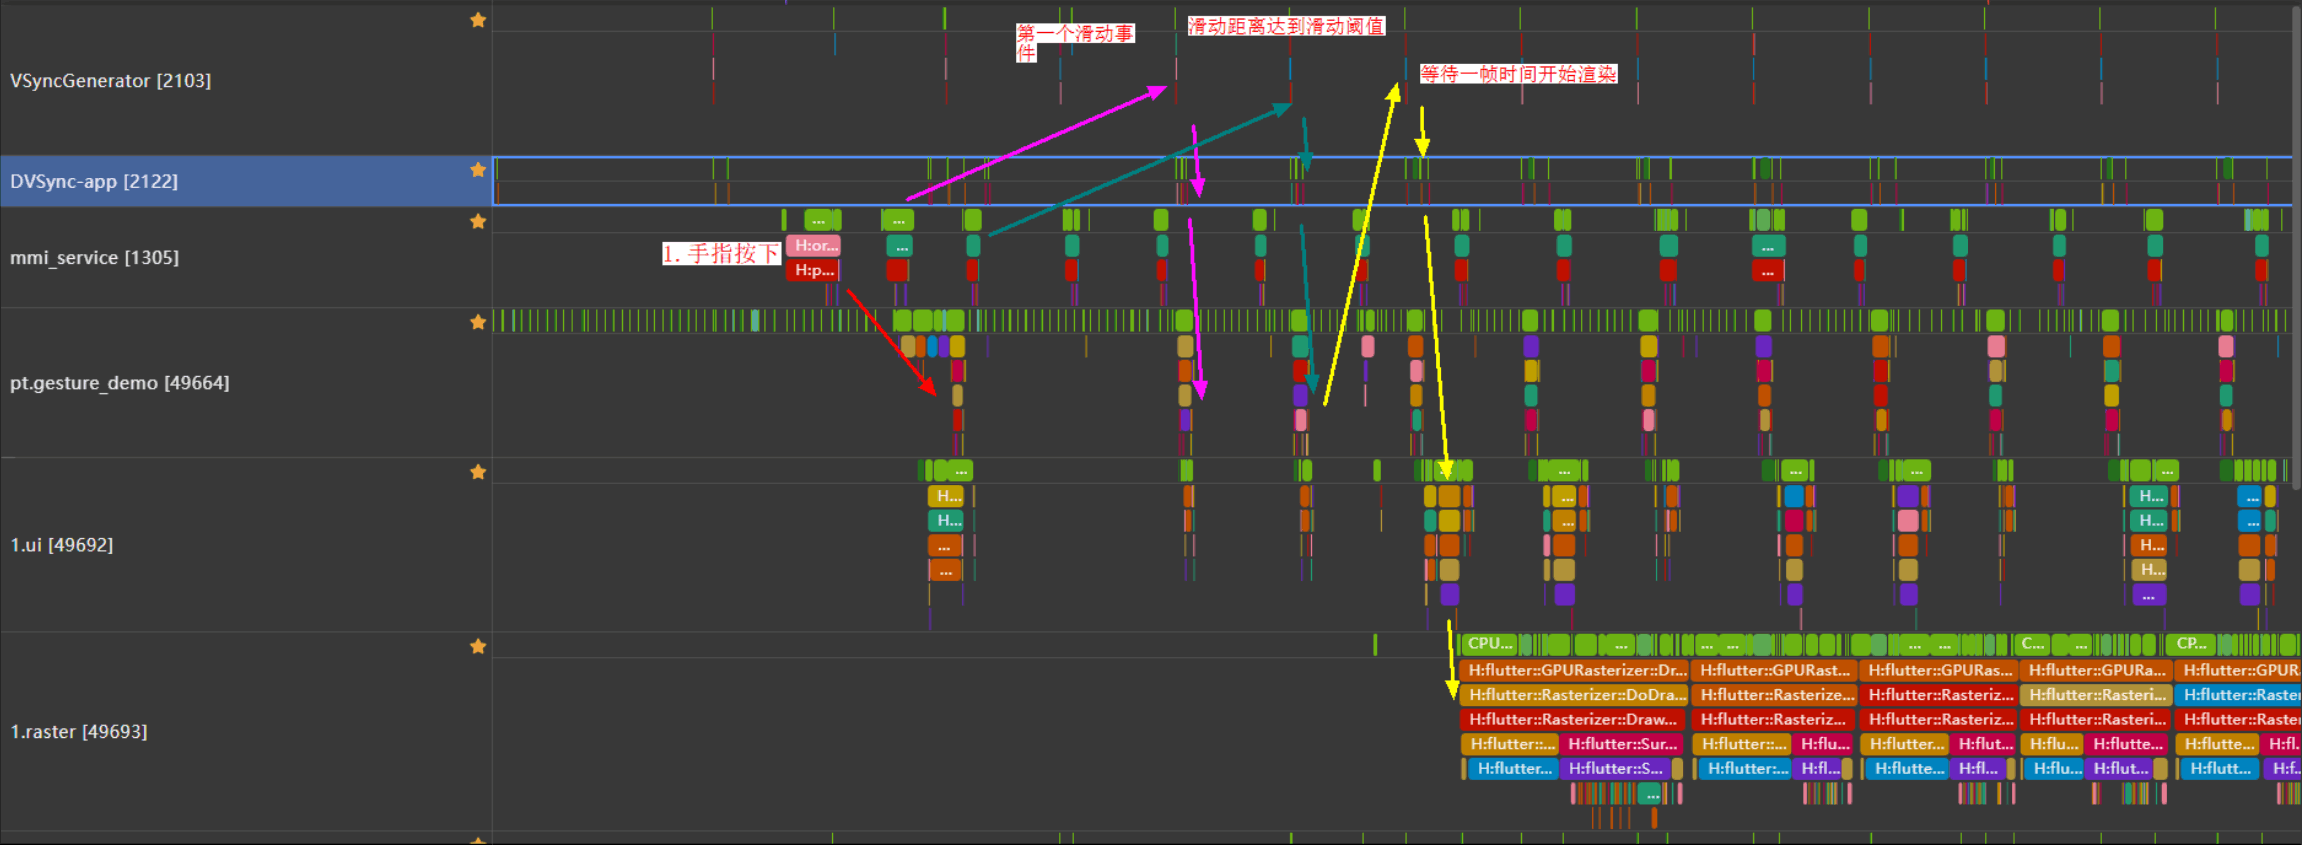
Task: Select the orange H:flutter::Rasterize... slice
Action: pos(1773,695)
